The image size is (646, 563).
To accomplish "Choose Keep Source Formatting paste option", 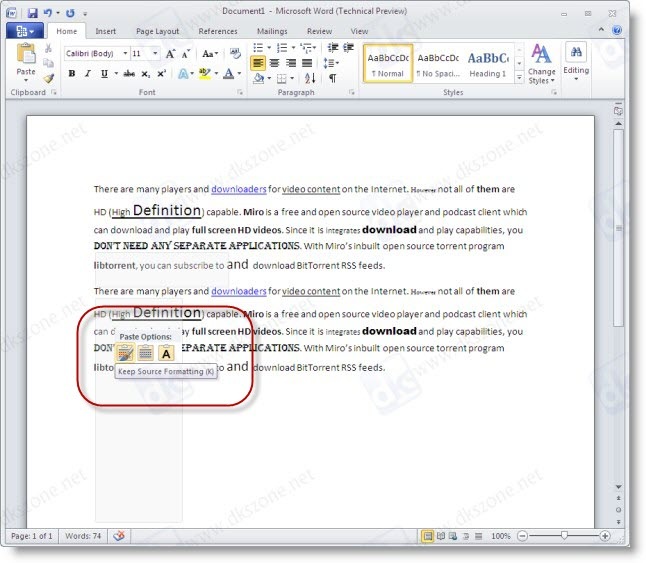I will (x=125, y=353).
